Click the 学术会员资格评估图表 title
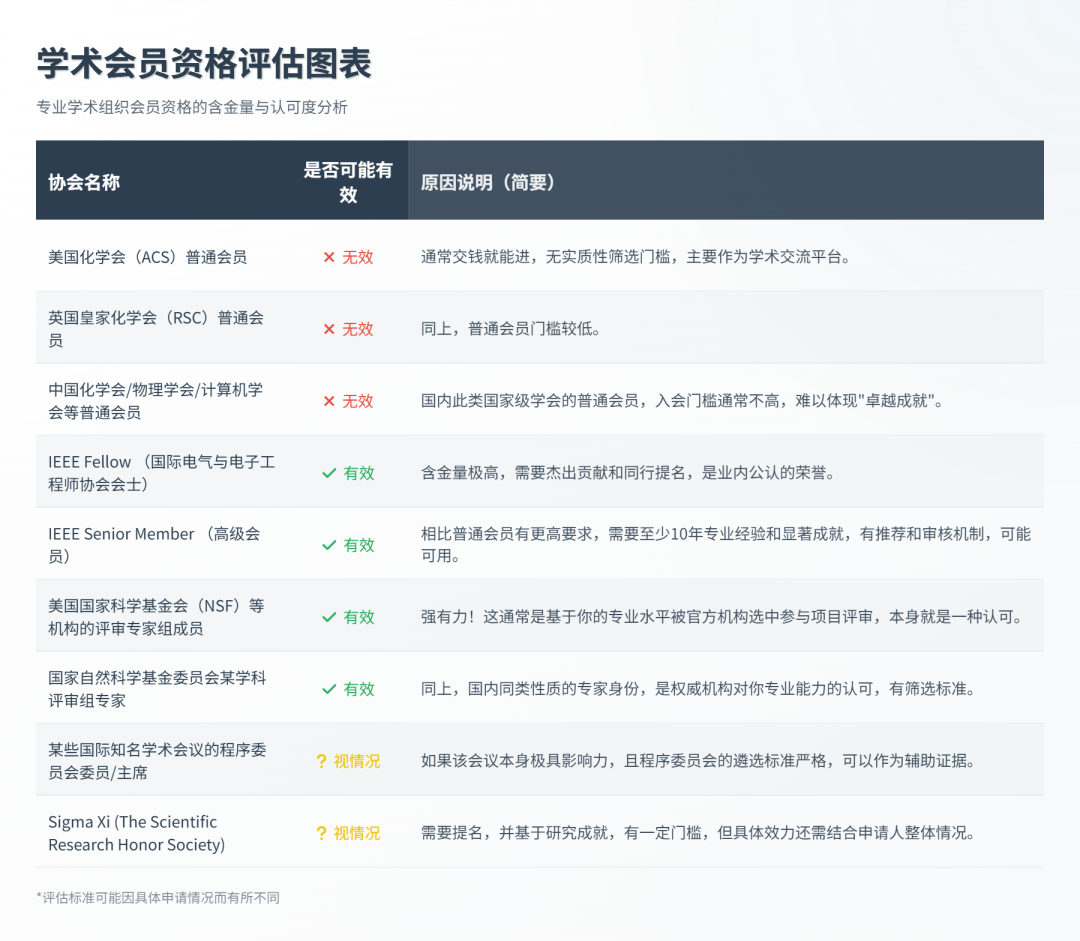This screenshot has width=1080, height=941. [x=204, y=63]
